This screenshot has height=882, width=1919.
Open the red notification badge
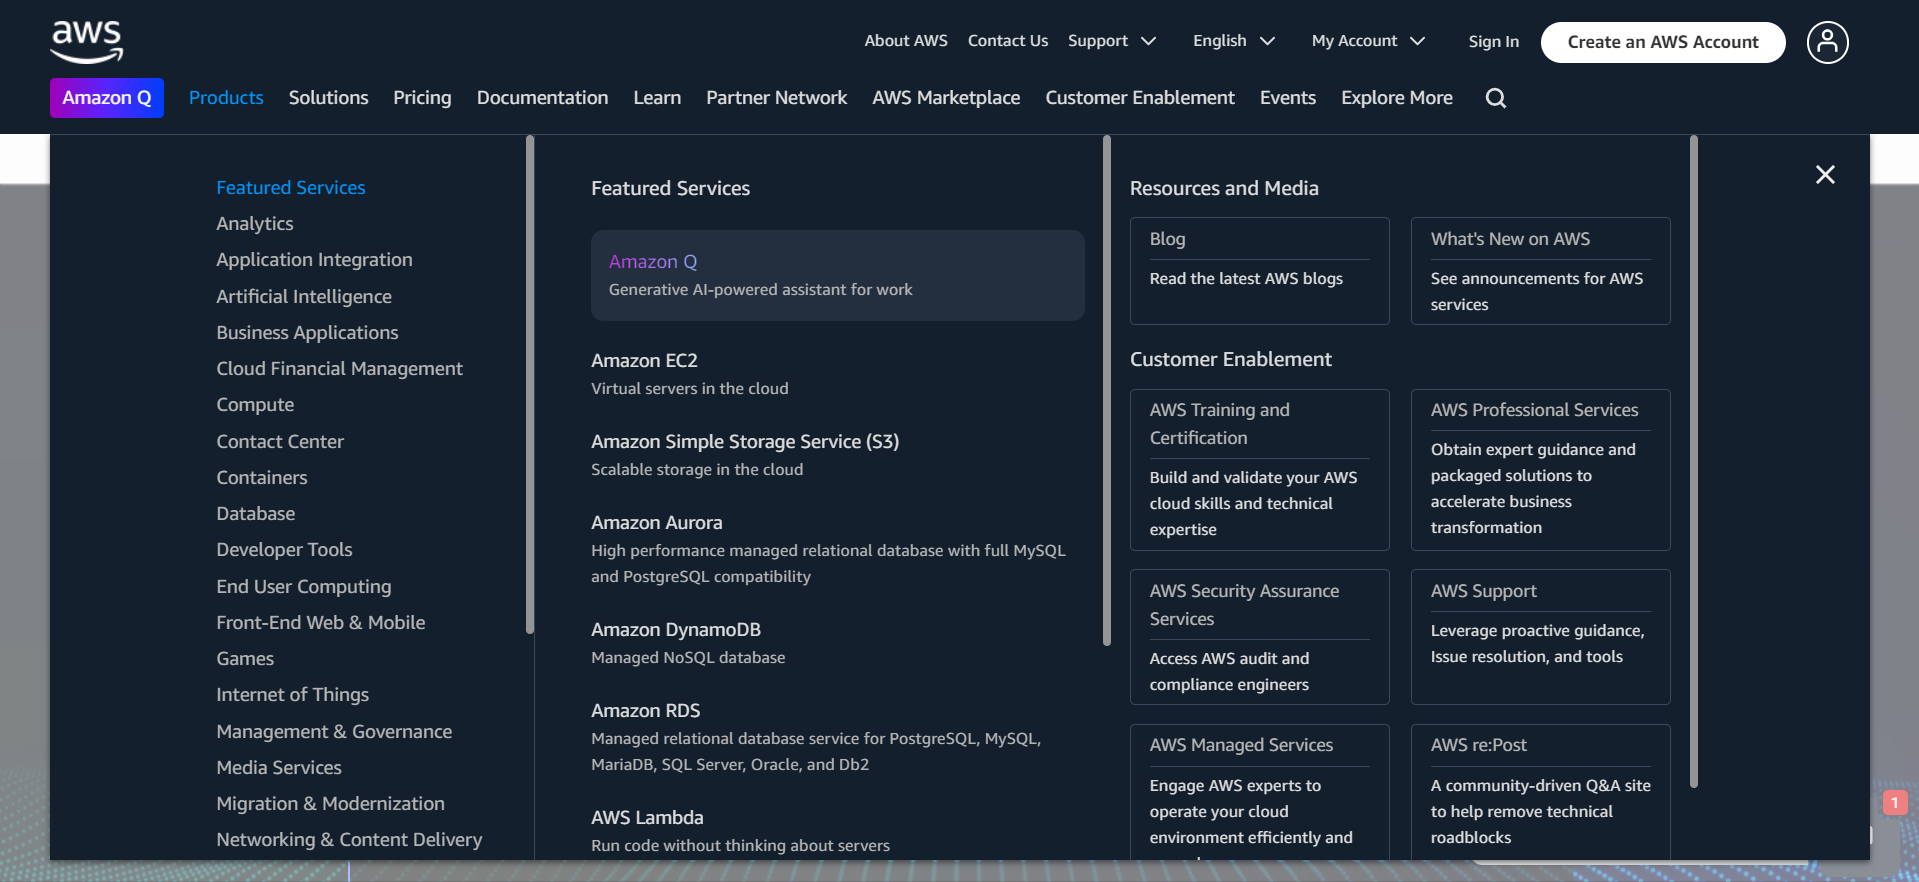[x=1894, y=803]
